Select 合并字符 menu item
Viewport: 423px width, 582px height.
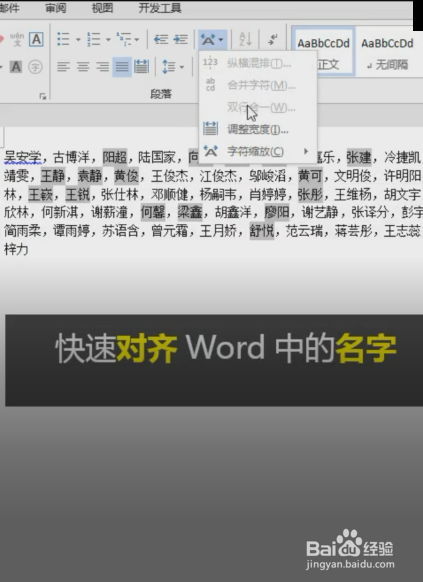pos(258,85)
